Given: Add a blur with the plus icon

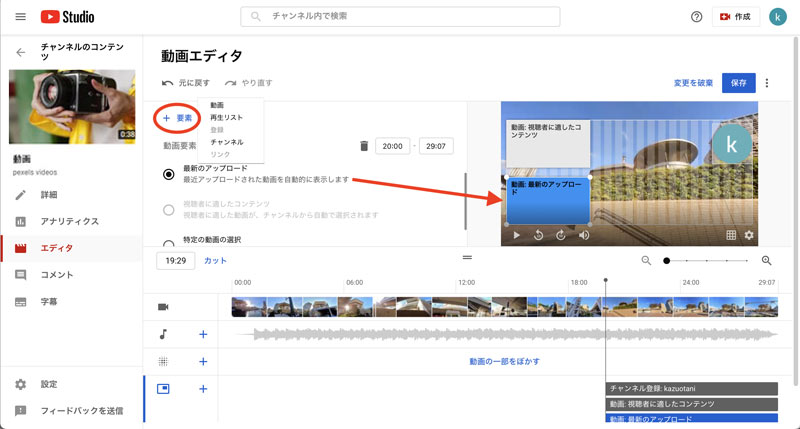Looking at the screenshot, I should click(203, 362).
